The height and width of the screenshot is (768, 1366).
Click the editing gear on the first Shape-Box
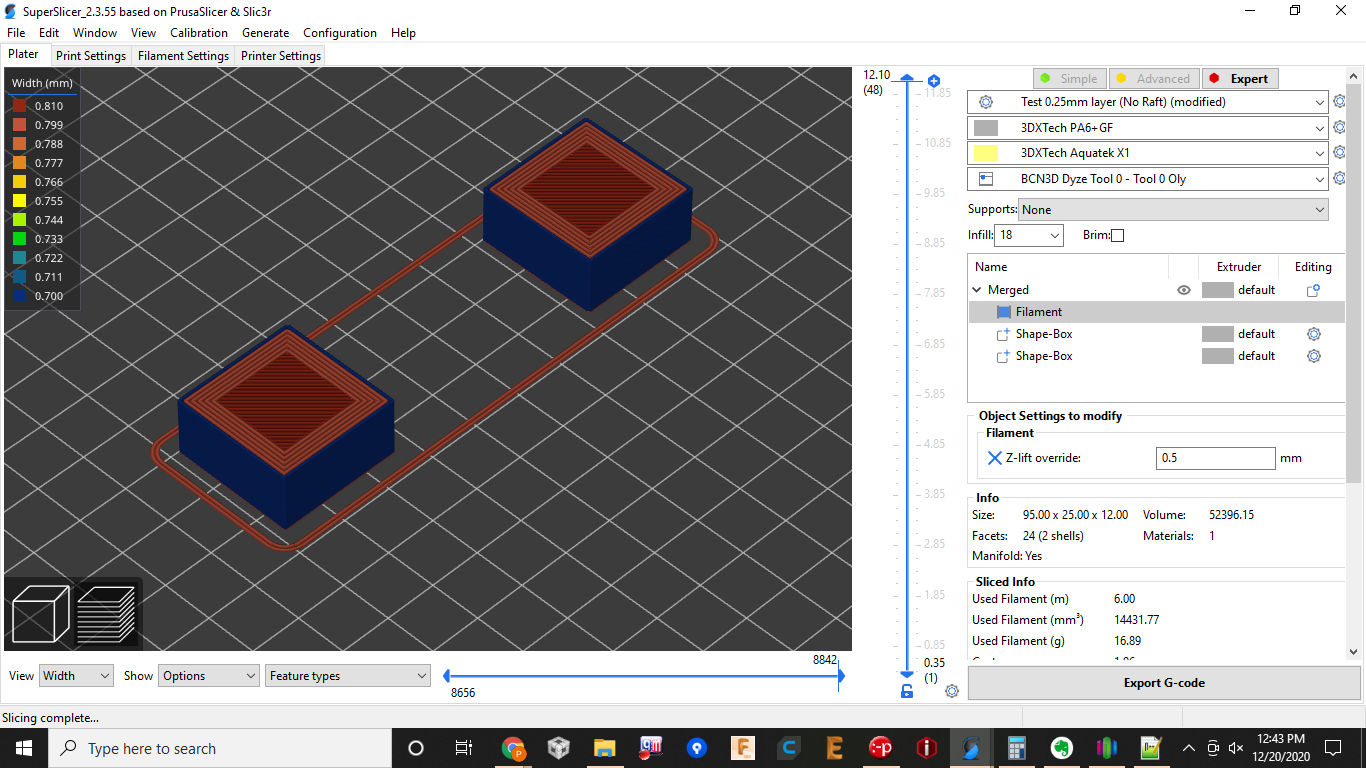pos(1313,333)
